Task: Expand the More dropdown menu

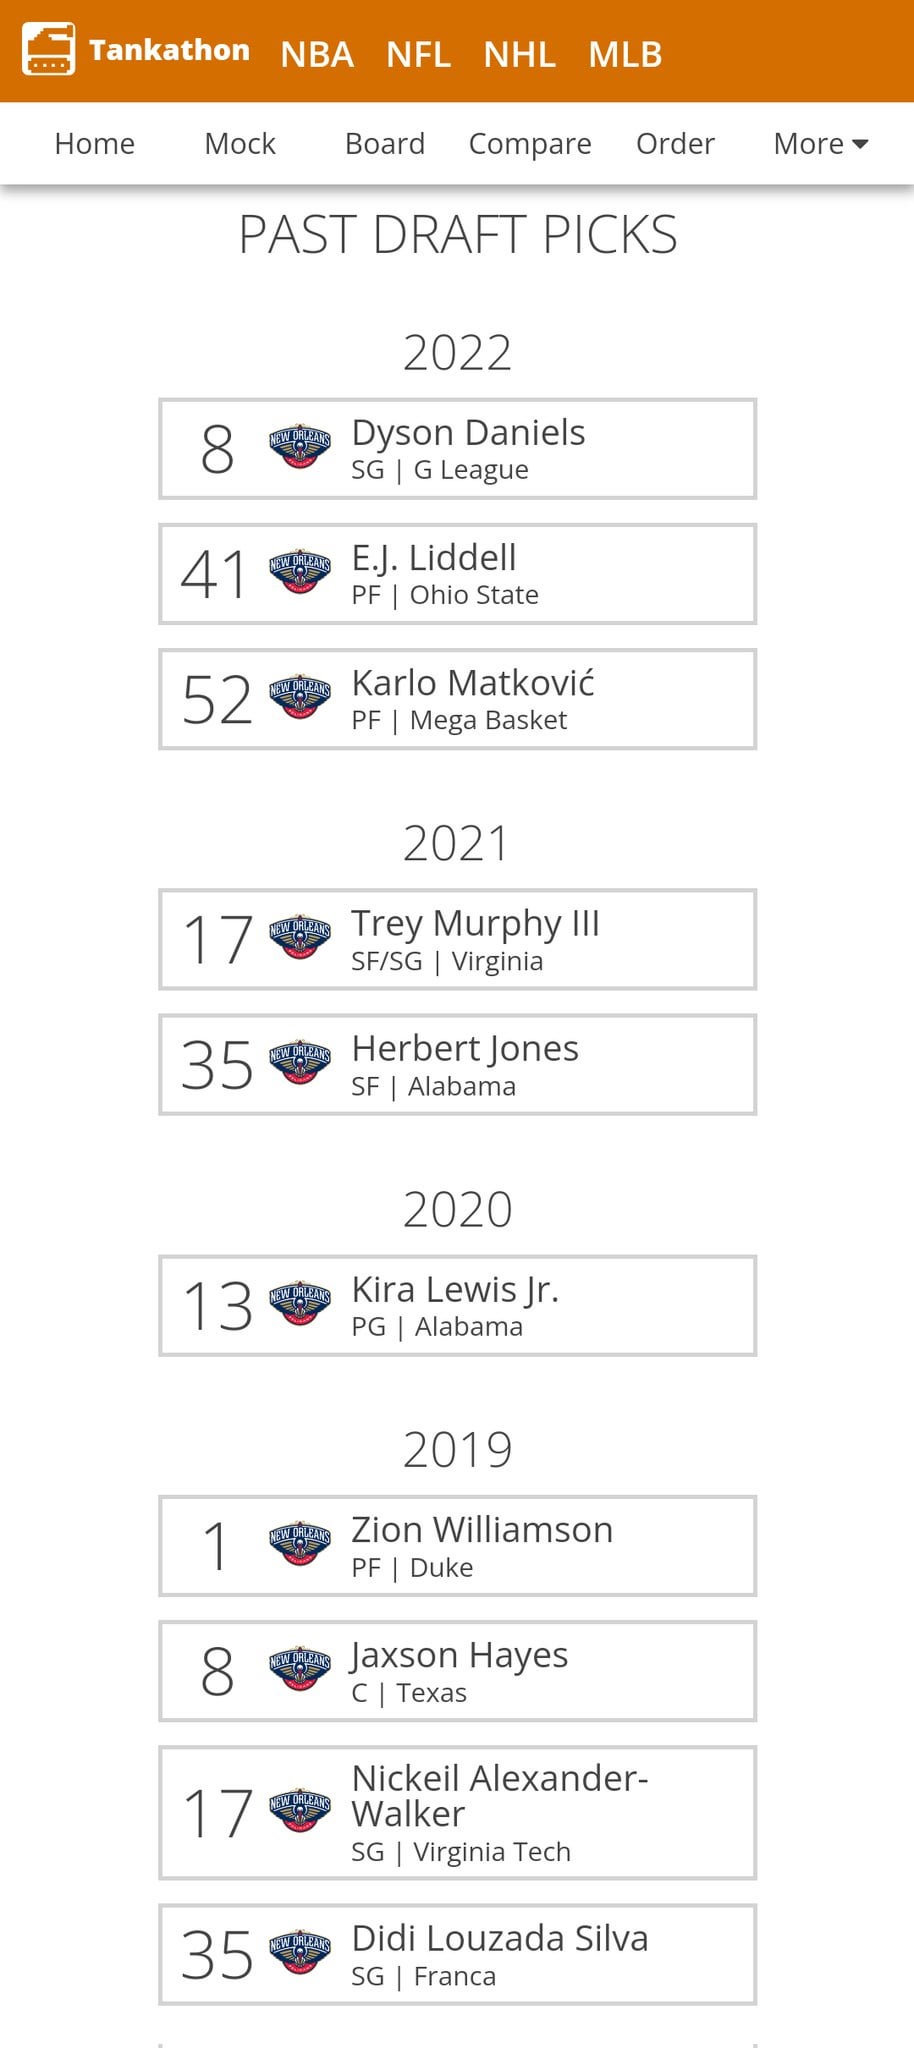Action: 820,144
